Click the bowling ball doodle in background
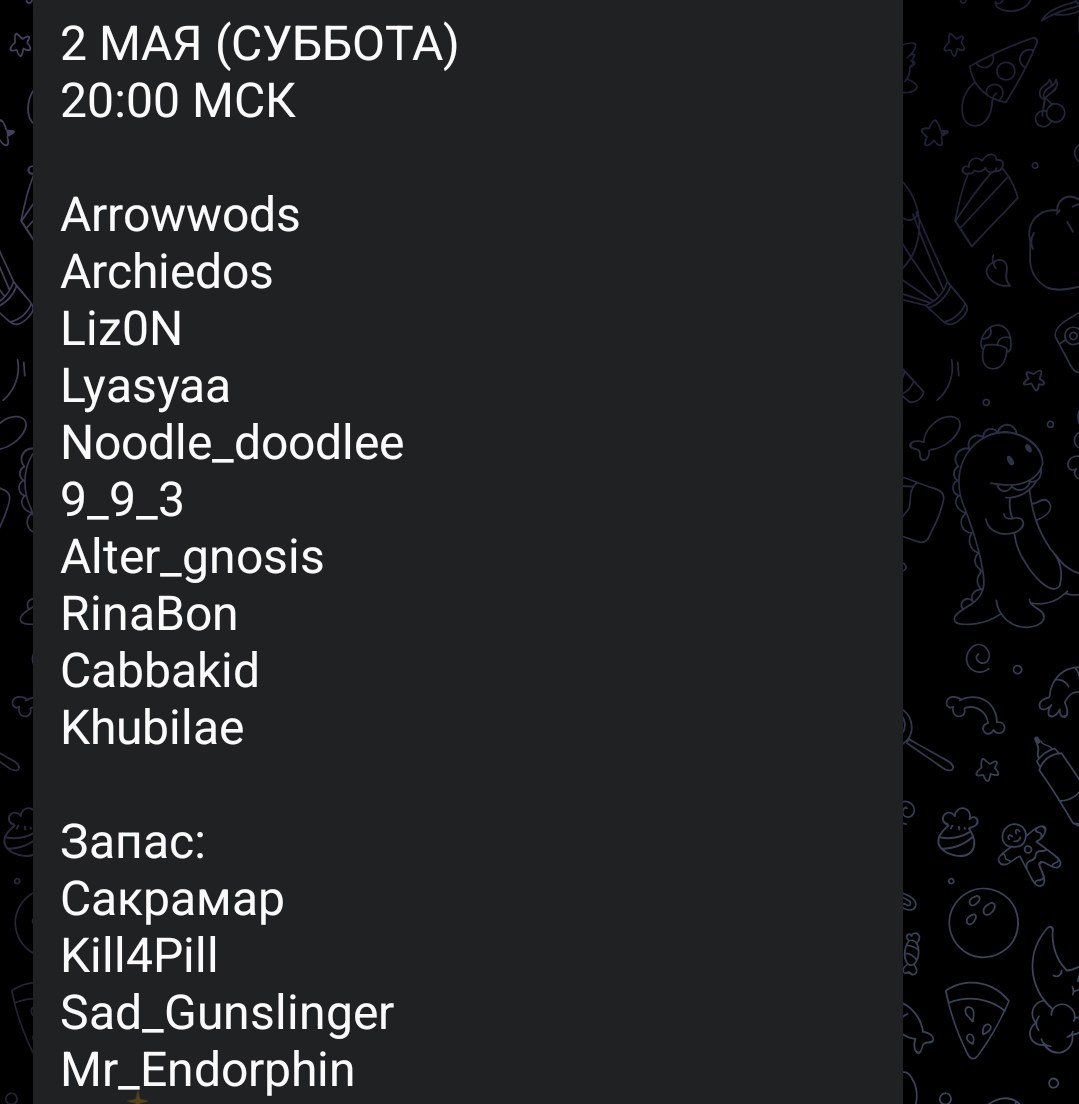This screenshot has width=1079, height=1104. [x=983, y=921]
